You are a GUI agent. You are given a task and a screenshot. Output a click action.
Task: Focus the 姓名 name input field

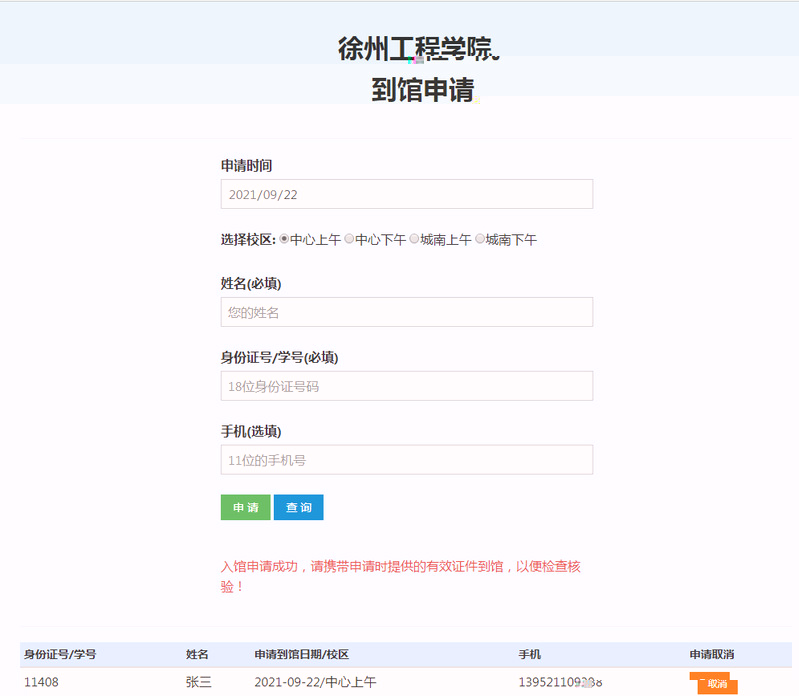click(x=406, y=312)
